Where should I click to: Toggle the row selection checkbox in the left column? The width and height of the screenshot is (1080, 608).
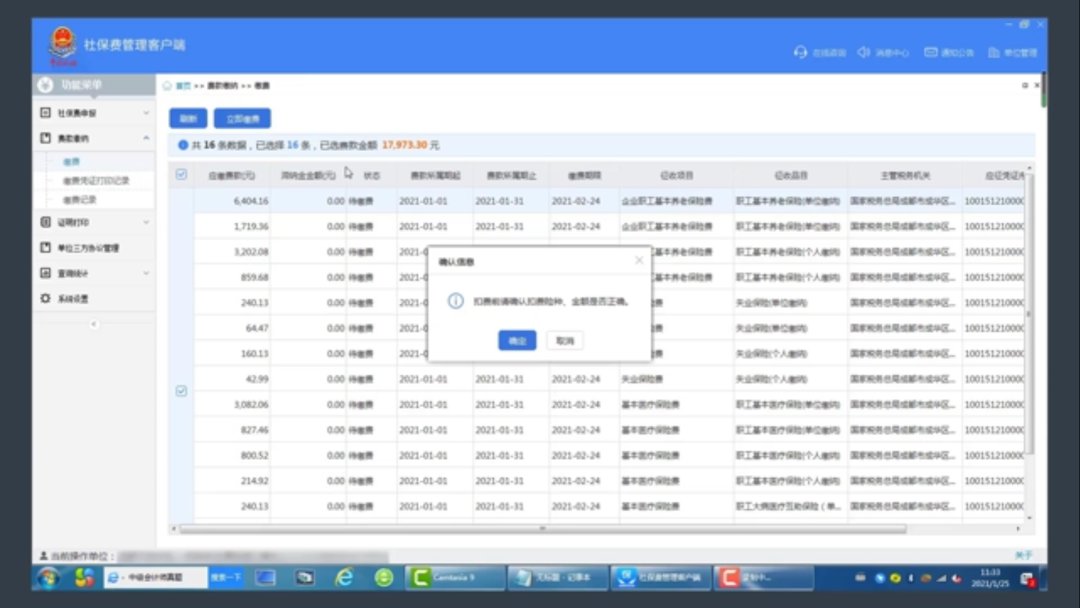pos(181,391)
